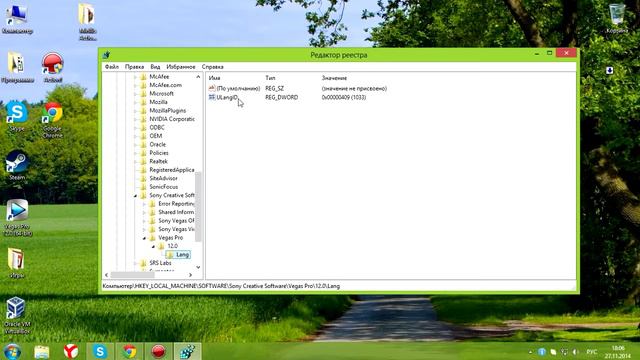Click the Значение column header

334,78
